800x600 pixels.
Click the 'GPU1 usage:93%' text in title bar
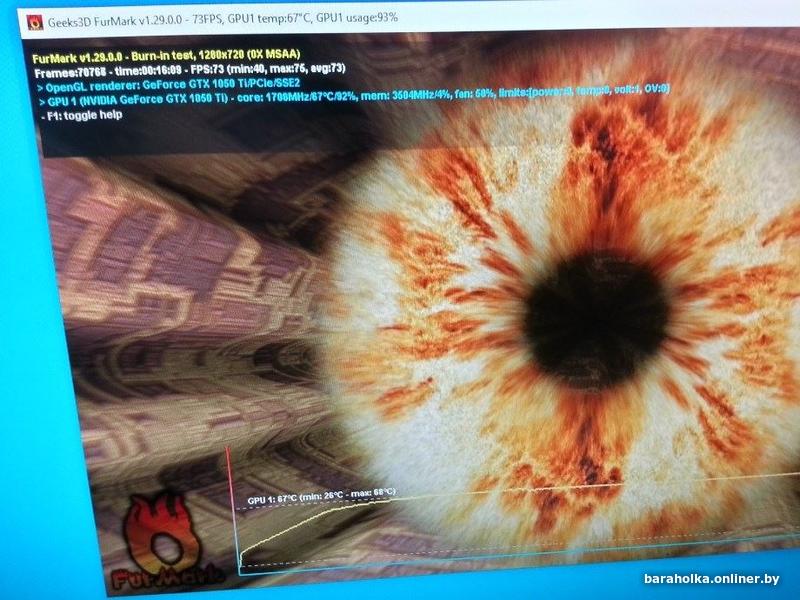357,17
